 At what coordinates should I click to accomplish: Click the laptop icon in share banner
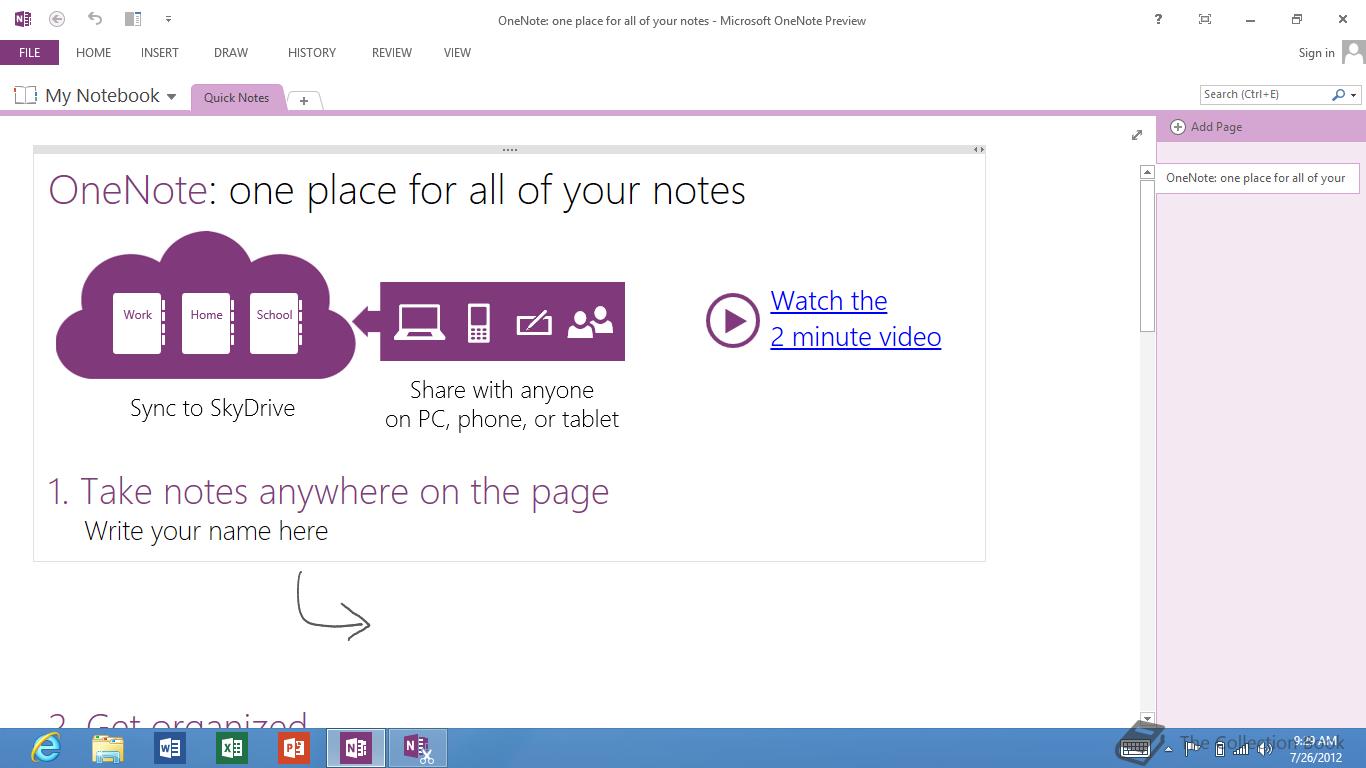[x=420, y=322]
